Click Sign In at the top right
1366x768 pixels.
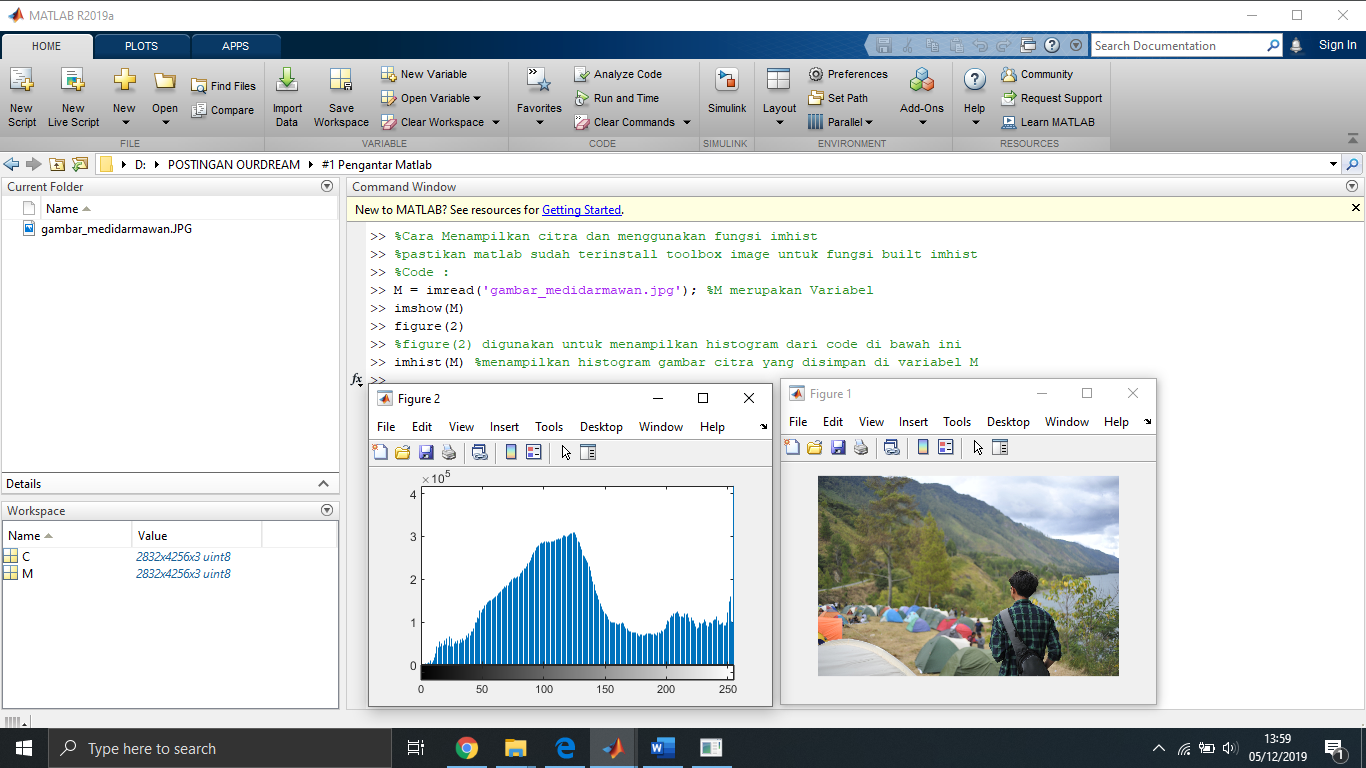[1337, 44]
